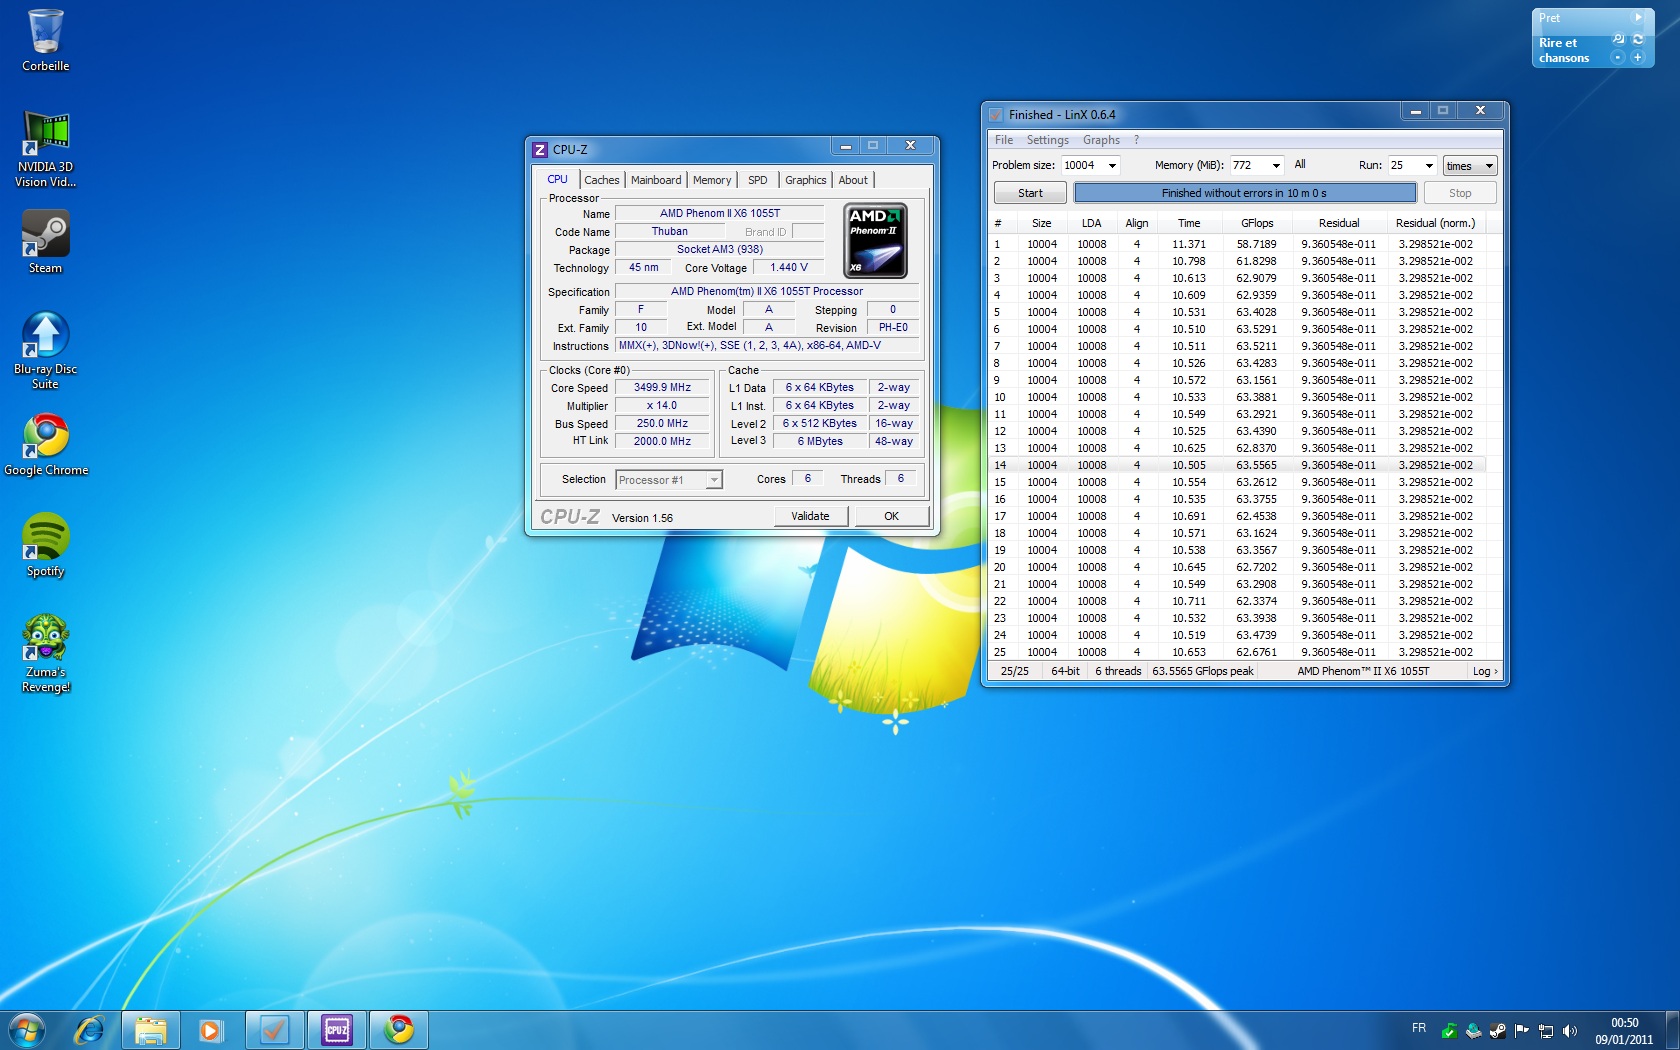Click the LinX finished progress bar

(x=1244, y=193)
